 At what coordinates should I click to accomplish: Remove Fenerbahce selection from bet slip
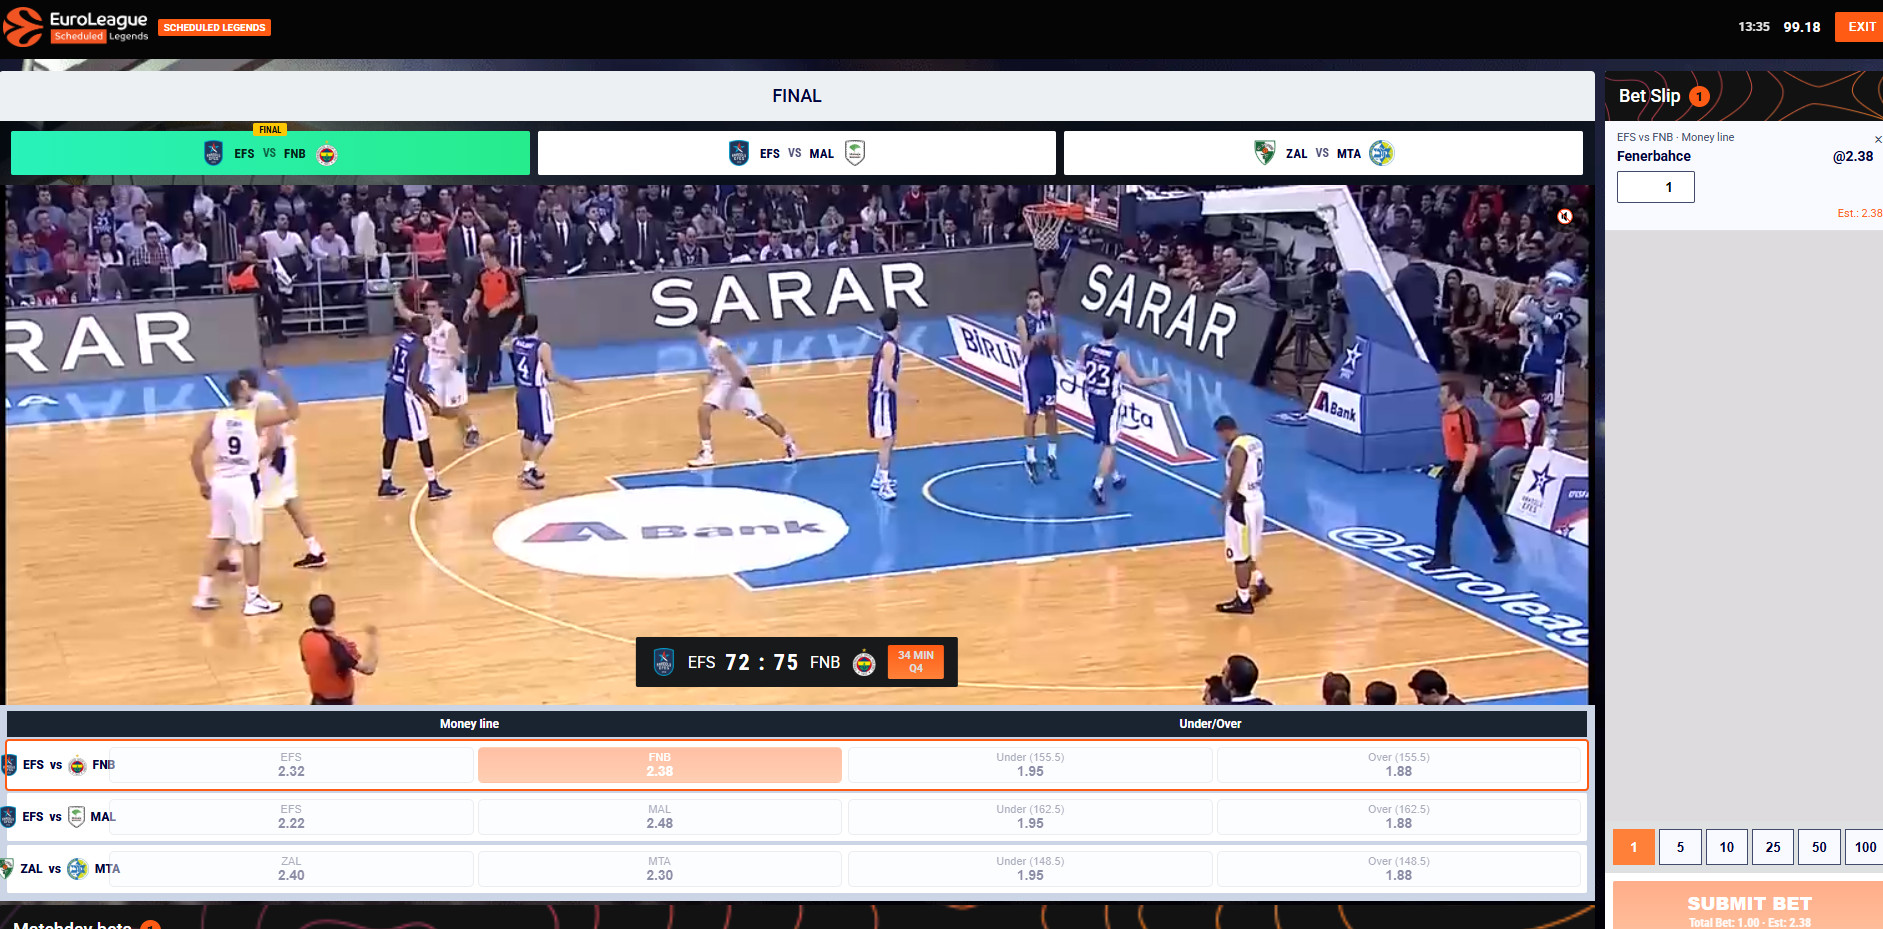click(1877, 139)
